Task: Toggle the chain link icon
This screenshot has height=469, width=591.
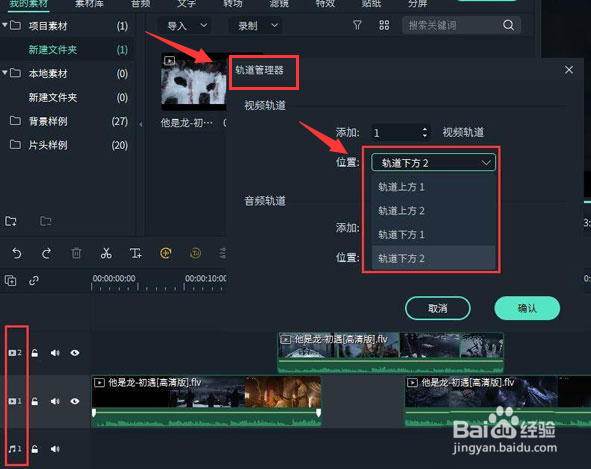Action: coord(34,280)
